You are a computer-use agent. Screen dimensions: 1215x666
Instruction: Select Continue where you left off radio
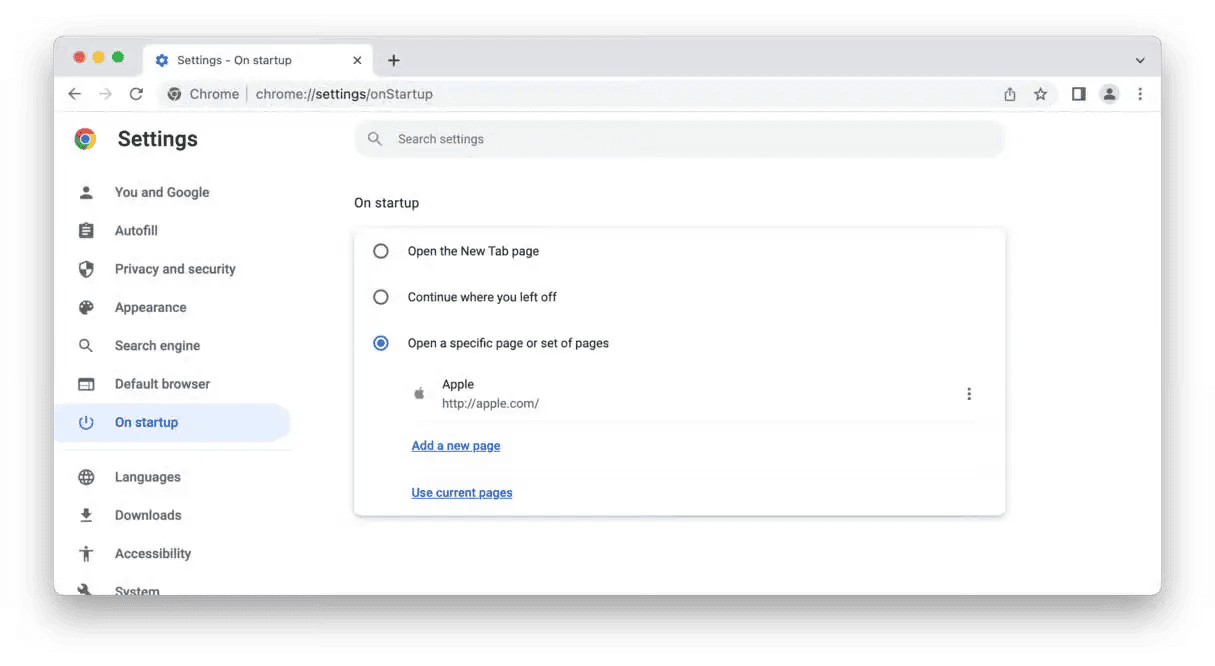[381, 297]
